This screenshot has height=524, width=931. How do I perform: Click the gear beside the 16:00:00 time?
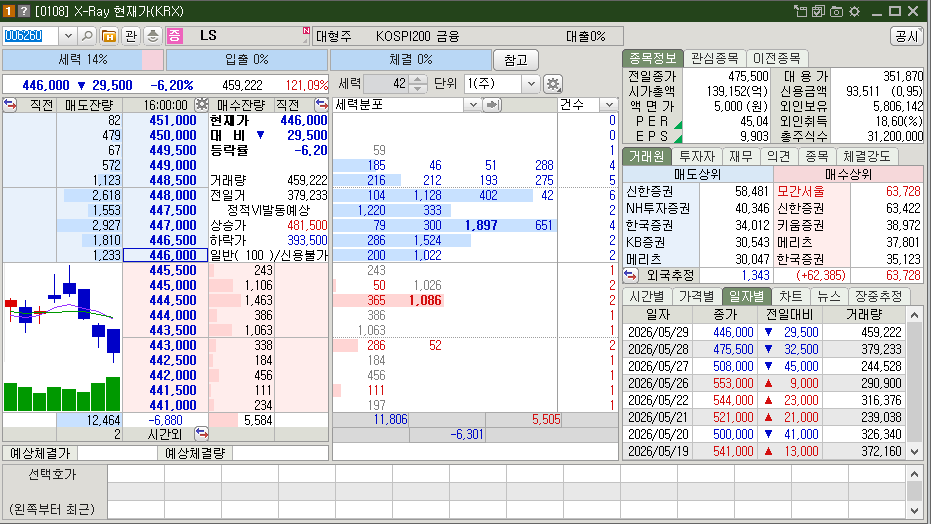click(x=202, y=105)
